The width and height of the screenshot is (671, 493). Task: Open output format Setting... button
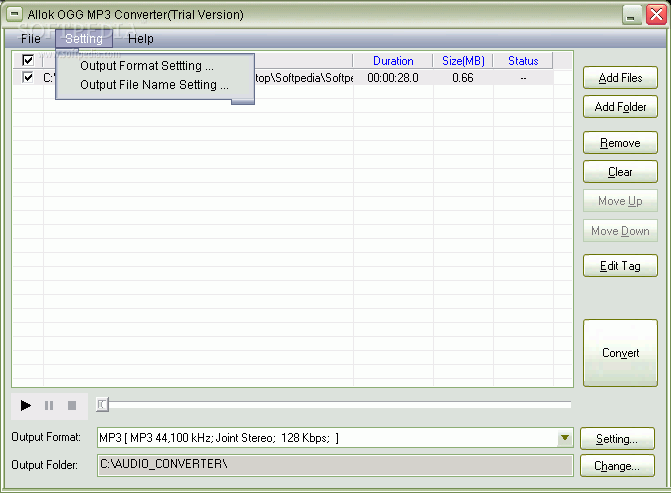point(617,439)
